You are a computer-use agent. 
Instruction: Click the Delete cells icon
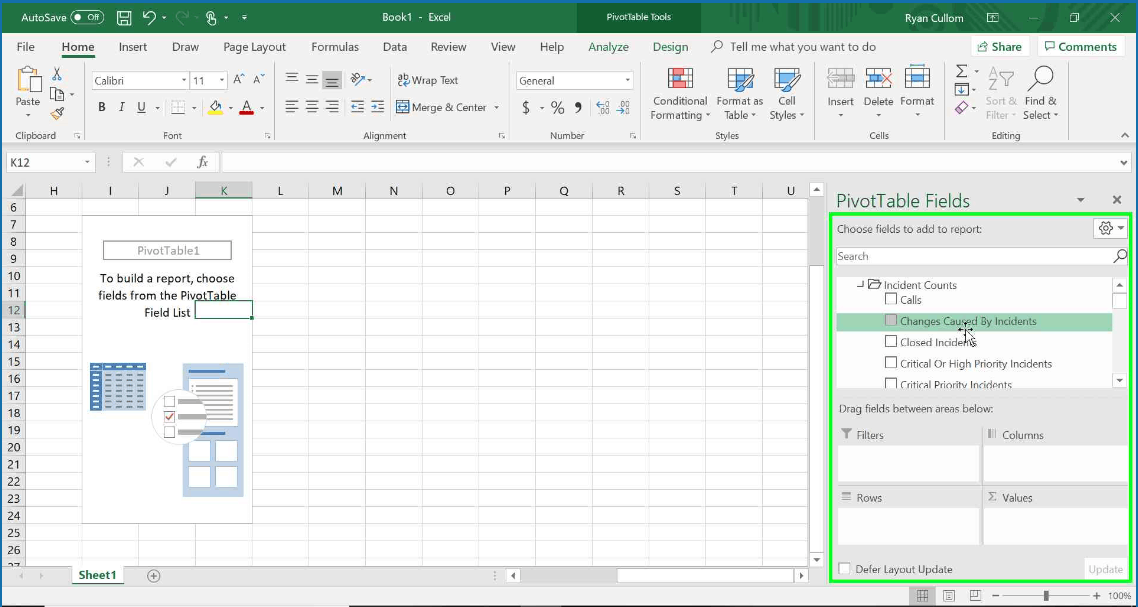pyautogui.click(x=878, y=78)
